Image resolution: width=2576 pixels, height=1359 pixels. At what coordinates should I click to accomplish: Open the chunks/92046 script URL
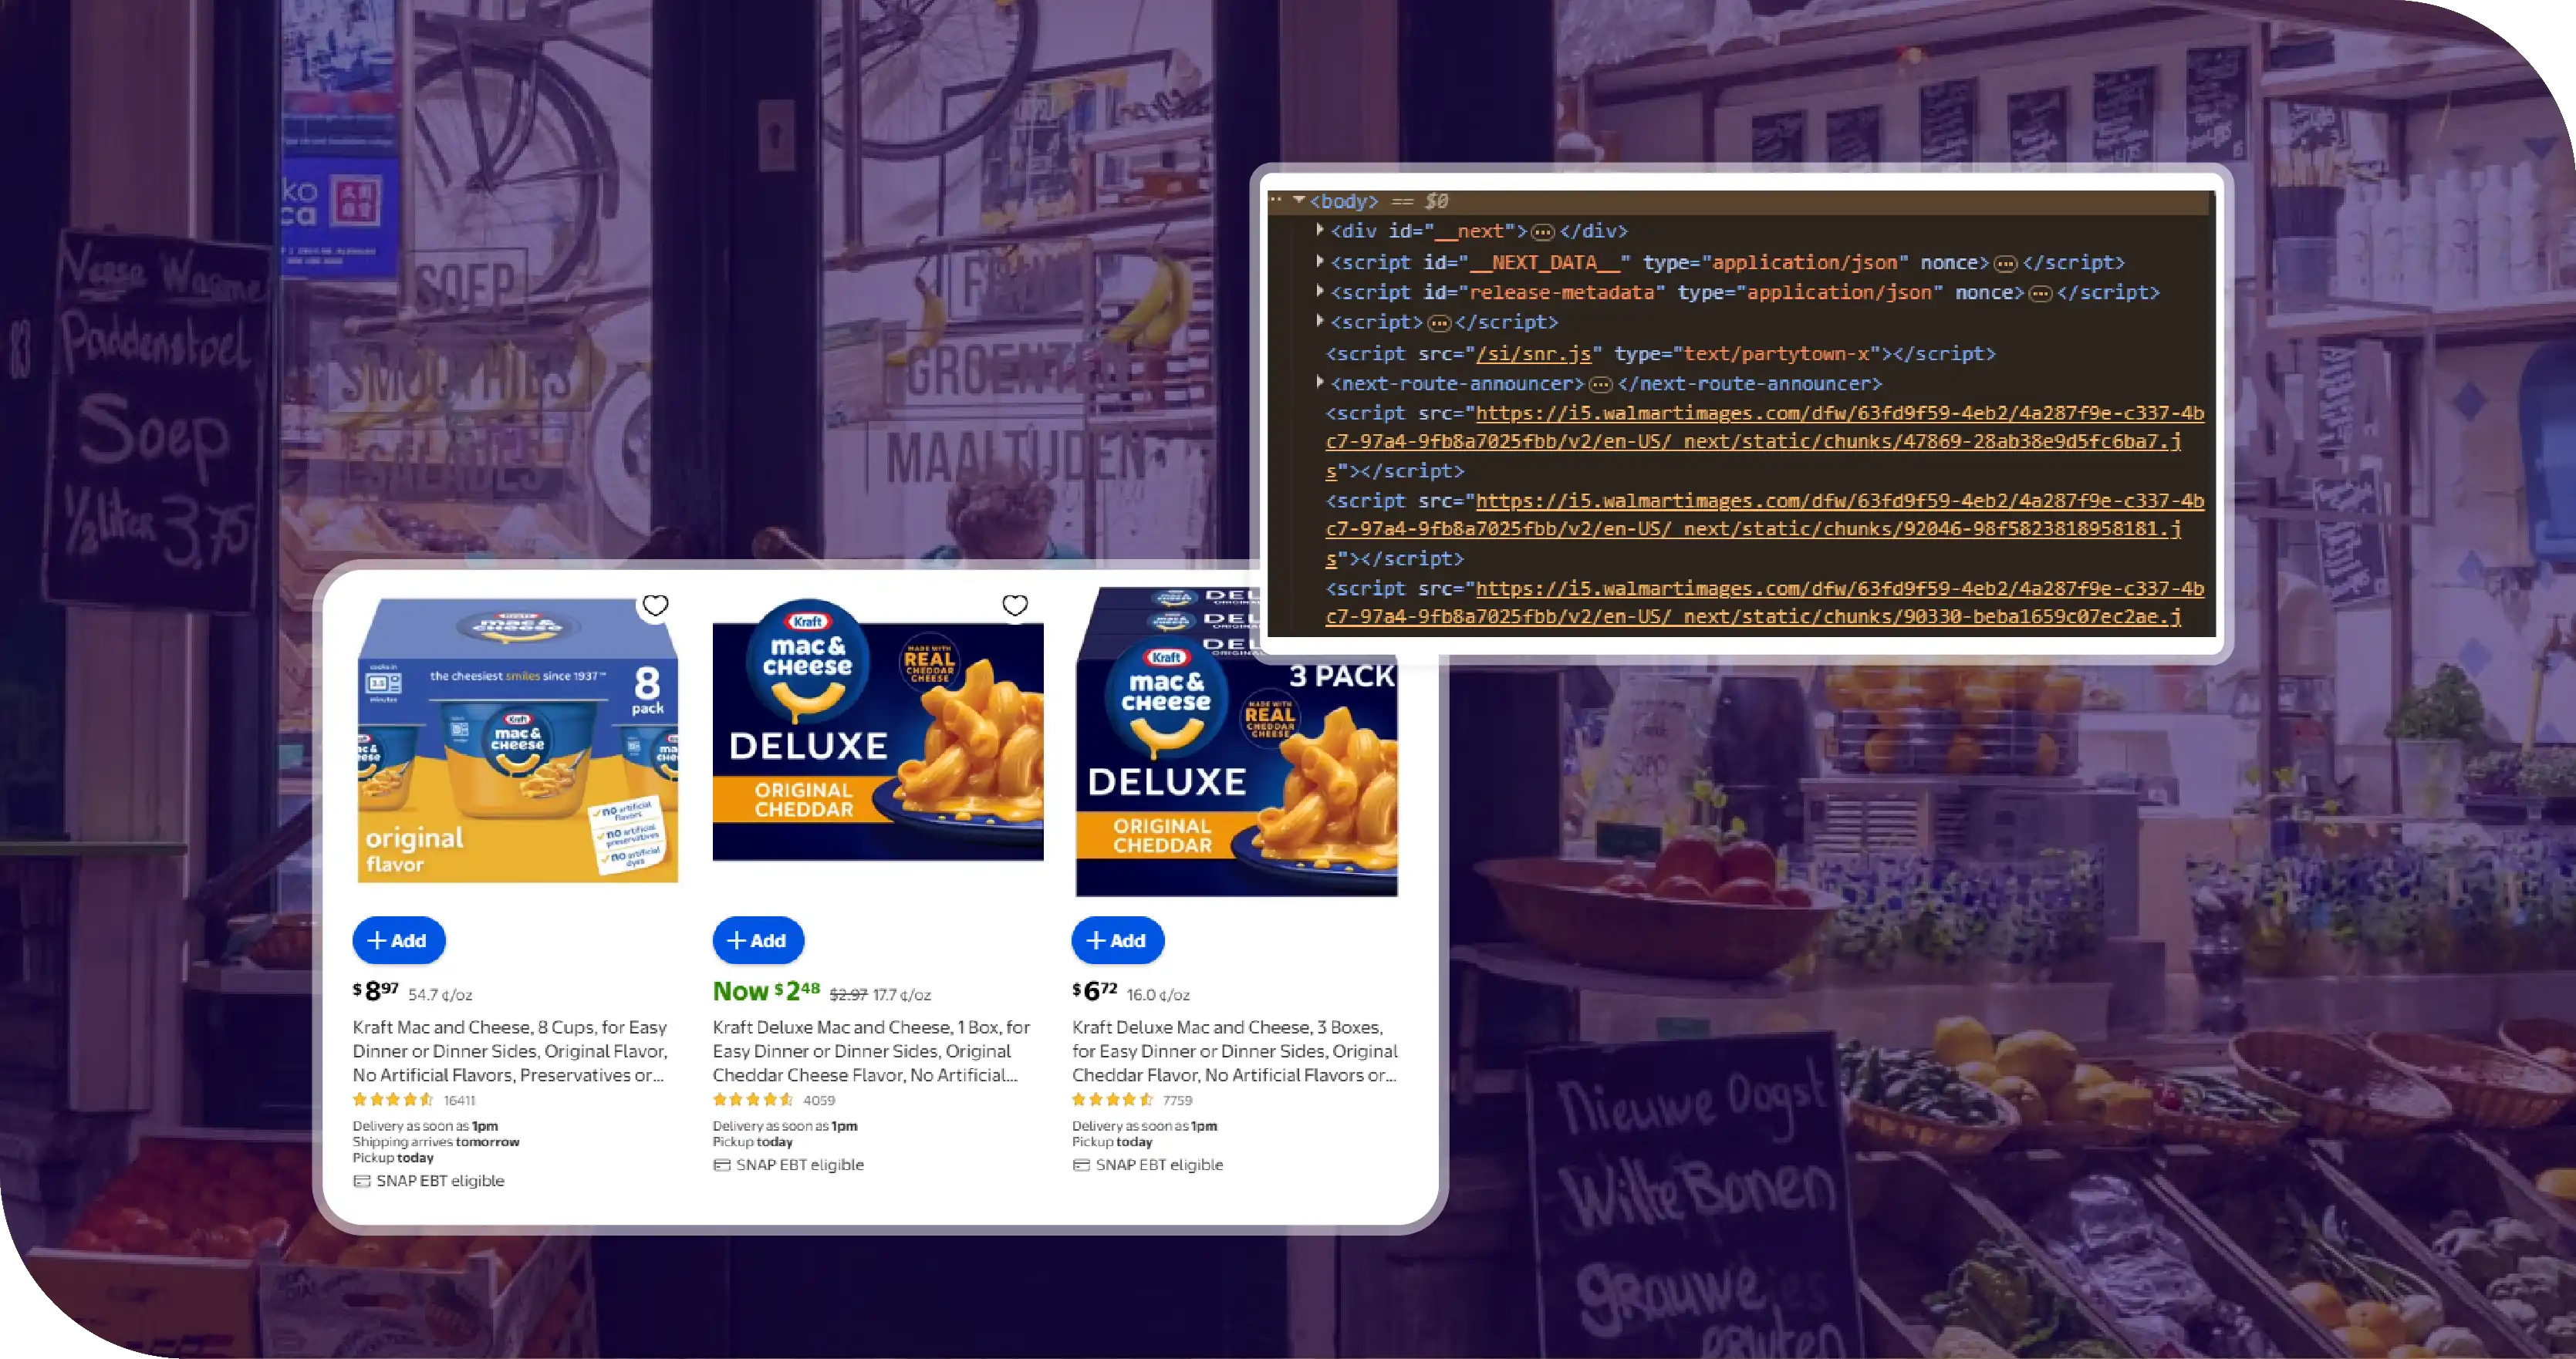[1764, 529]
